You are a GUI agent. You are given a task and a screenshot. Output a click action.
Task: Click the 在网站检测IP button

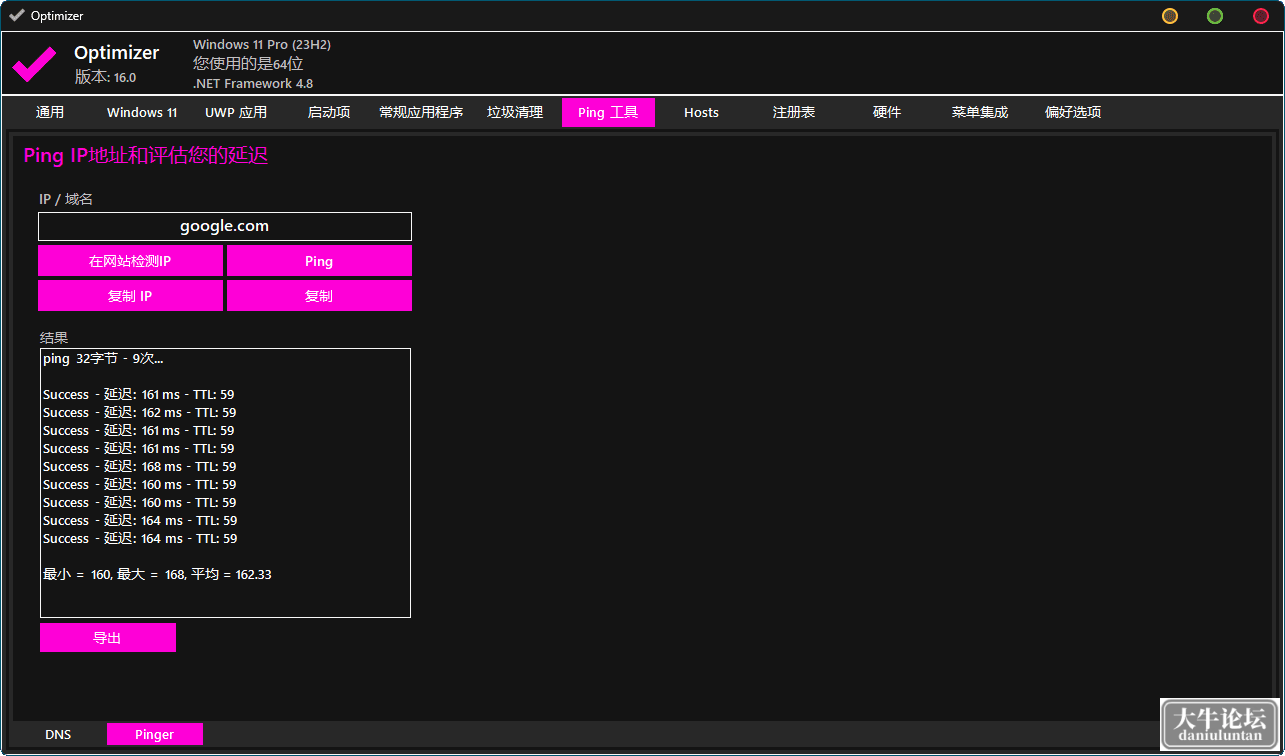pyautogui.click(x=130, y=261)
